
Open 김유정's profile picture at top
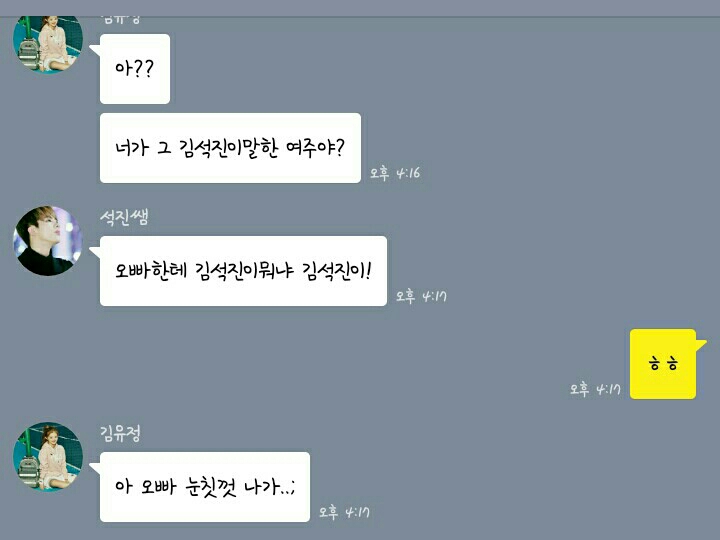tap(48, 44)
